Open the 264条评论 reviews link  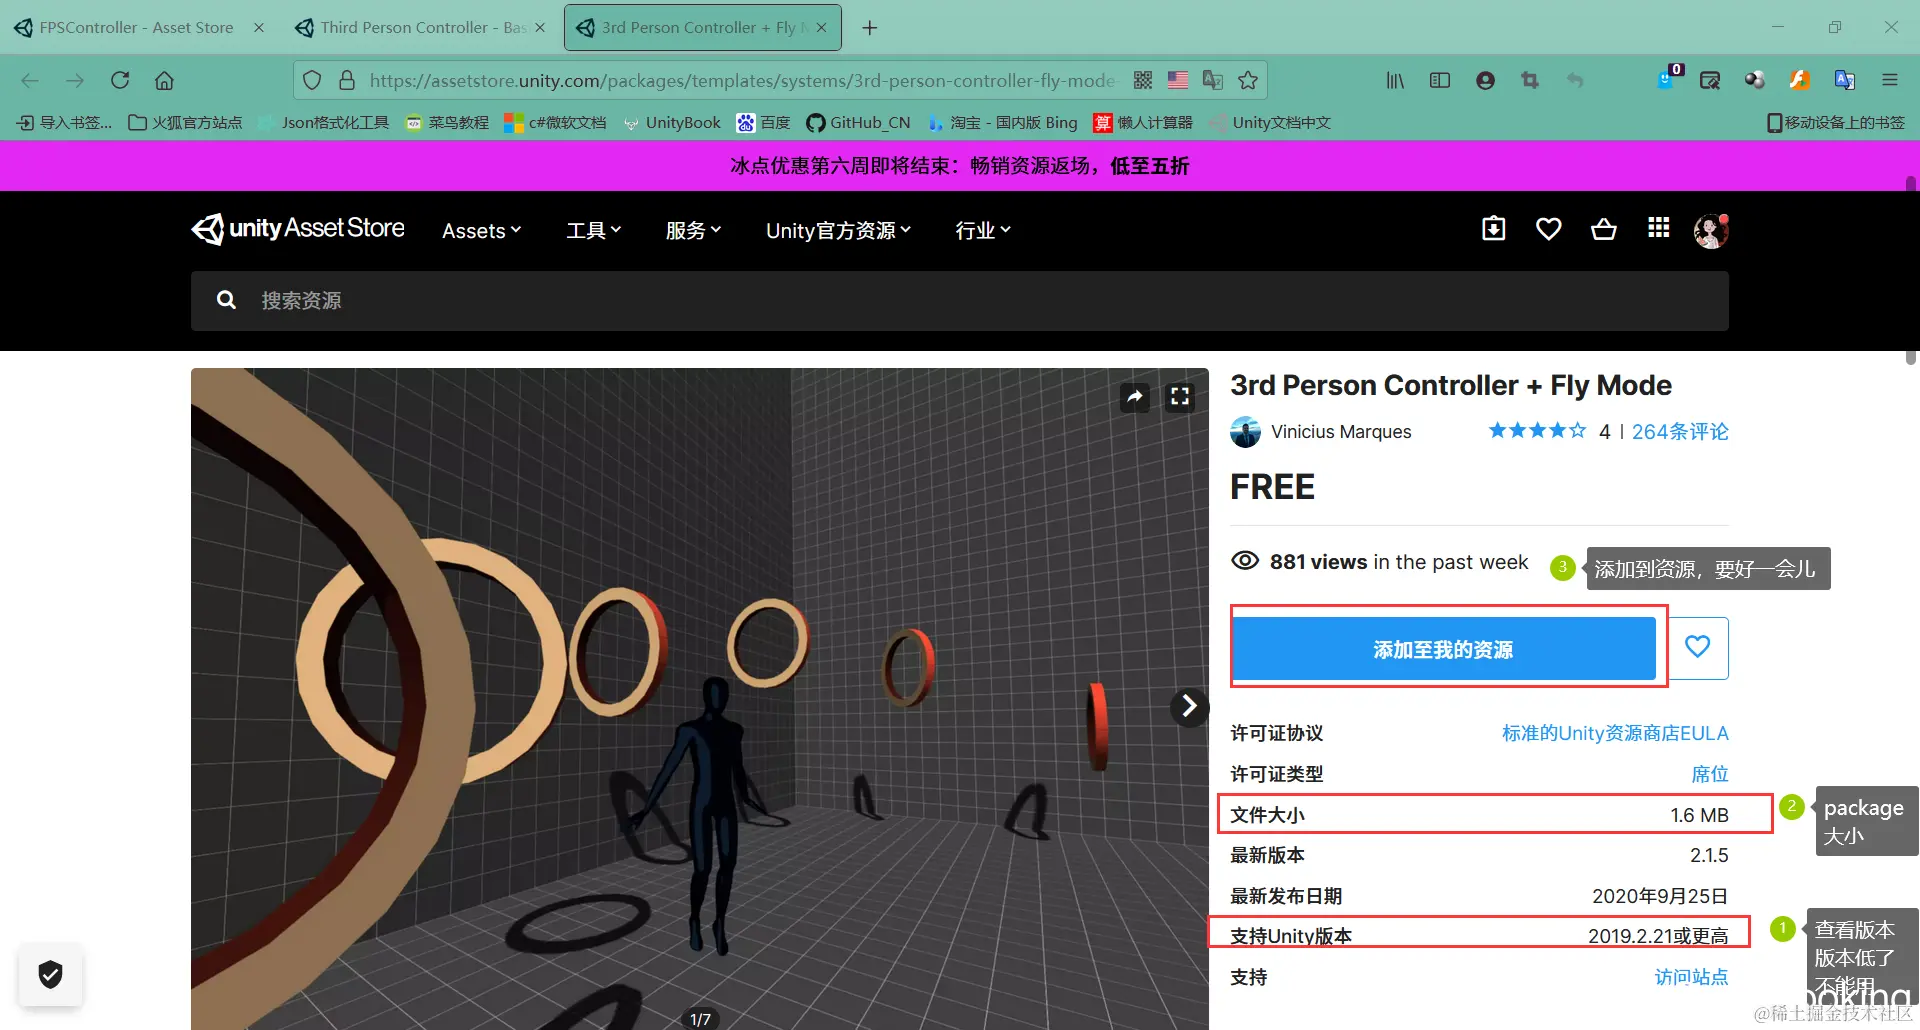(1680, 431)
